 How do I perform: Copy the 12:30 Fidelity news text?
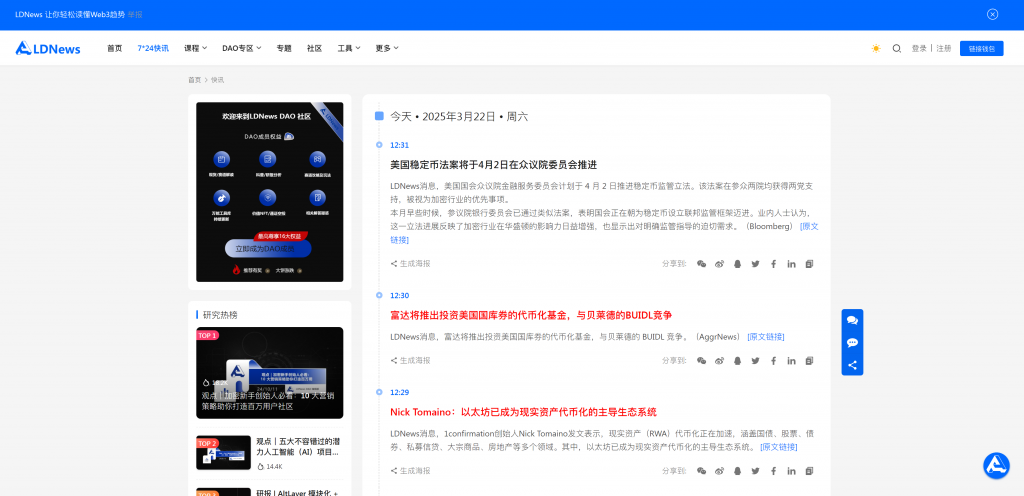point(810,360)
